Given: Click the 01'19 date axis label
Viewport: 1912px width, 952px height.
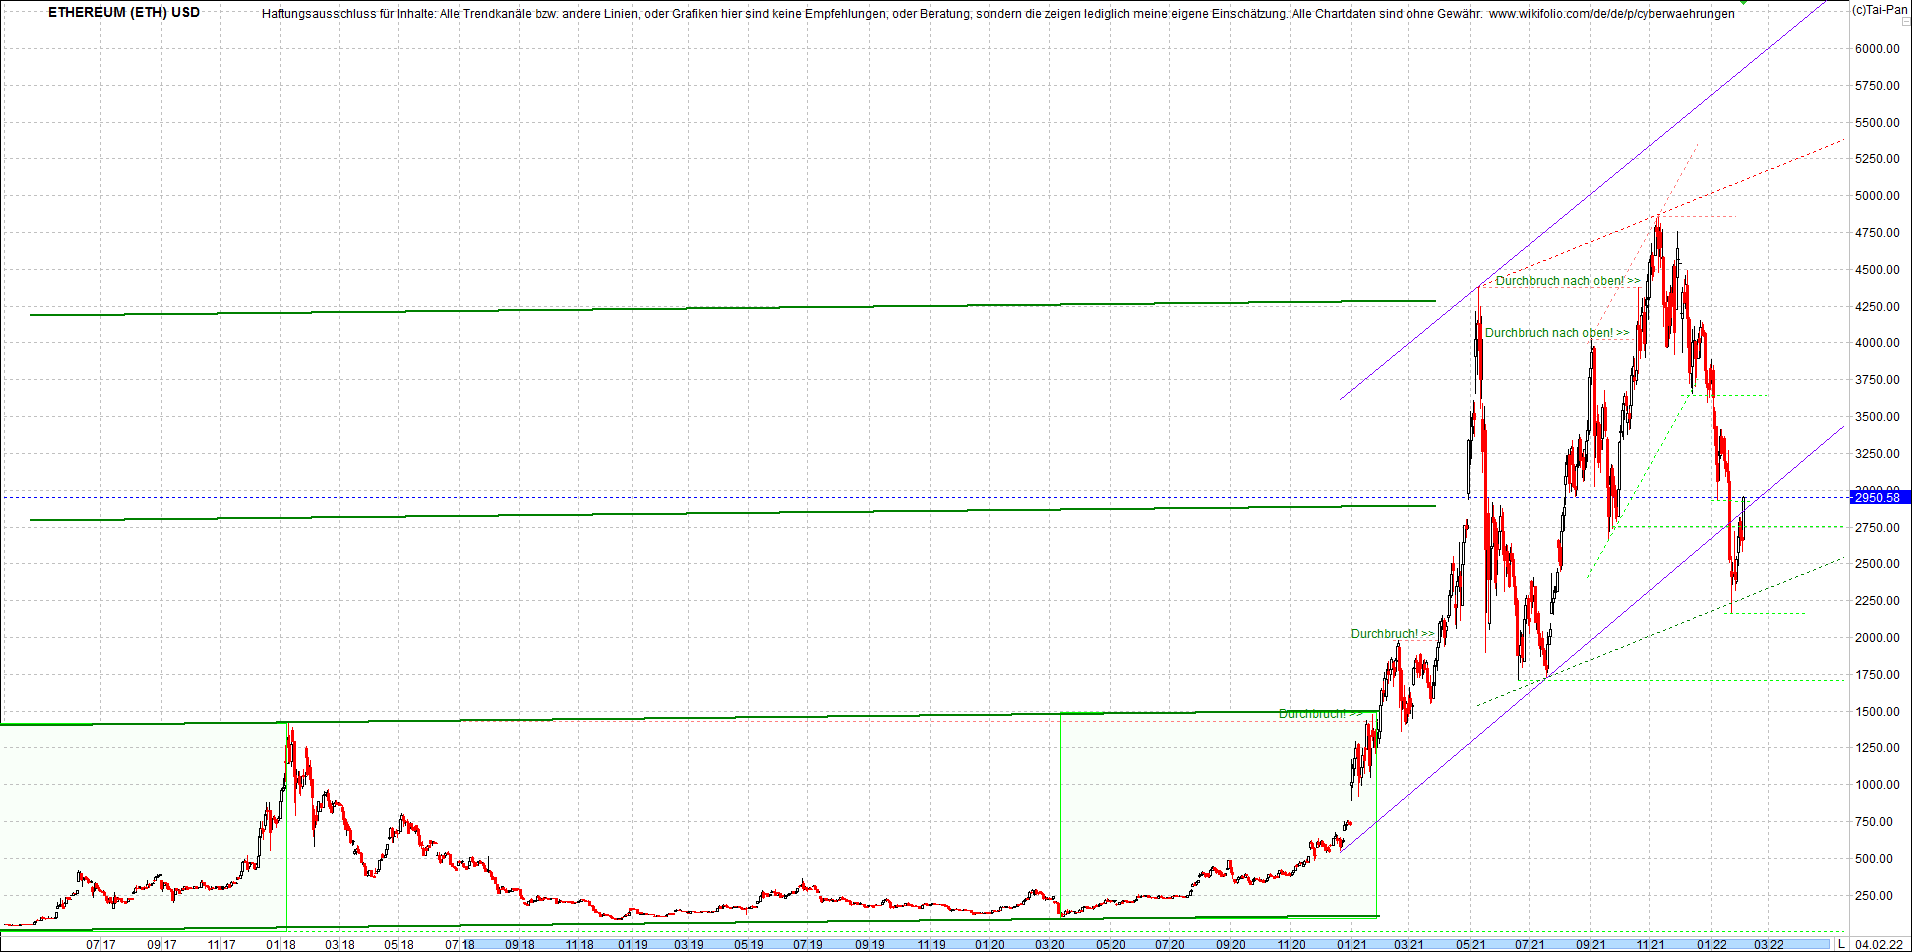Looking at the screenshot, I should tap(632, 944).
